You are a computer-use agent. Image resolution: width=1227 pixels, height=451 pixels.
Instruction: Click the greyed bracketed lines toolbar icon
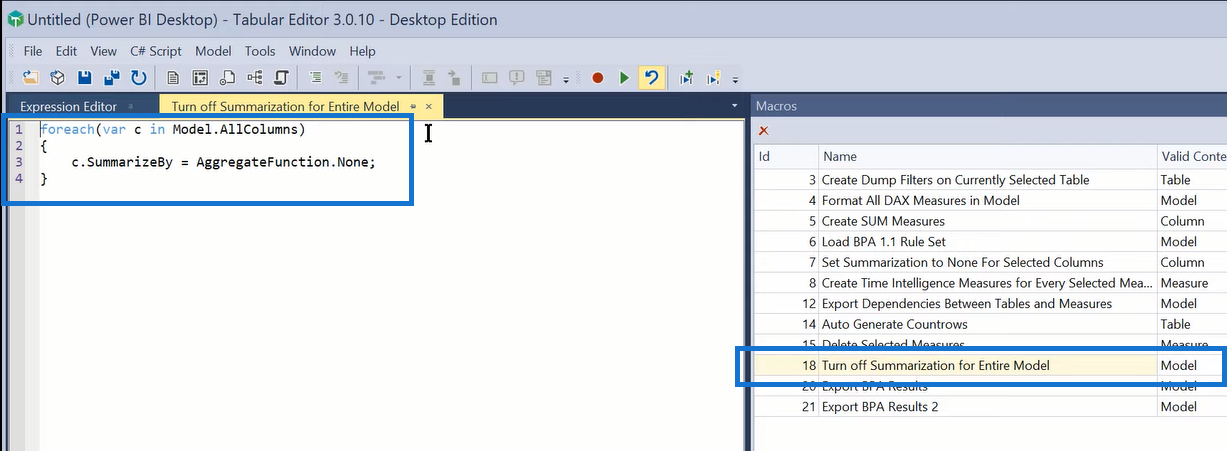tap(428, 77)
